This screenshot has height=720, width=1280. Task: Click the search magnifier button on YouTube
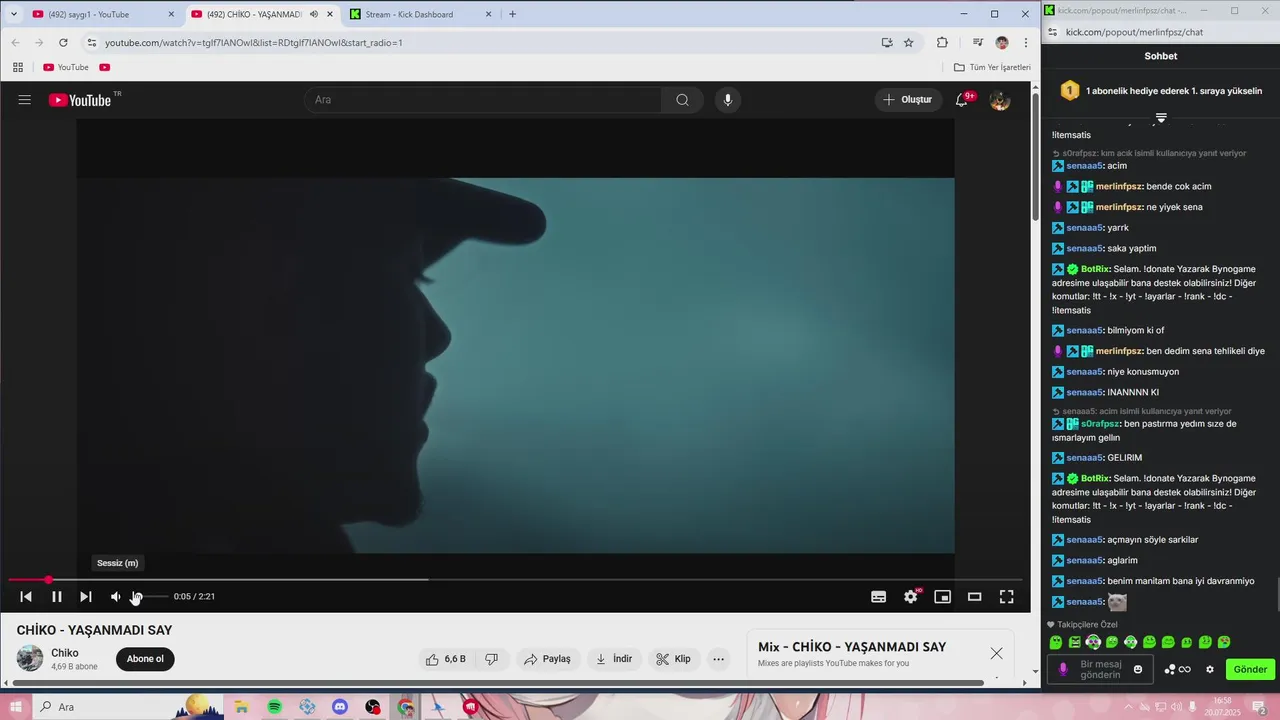click(x=682, y=100)
